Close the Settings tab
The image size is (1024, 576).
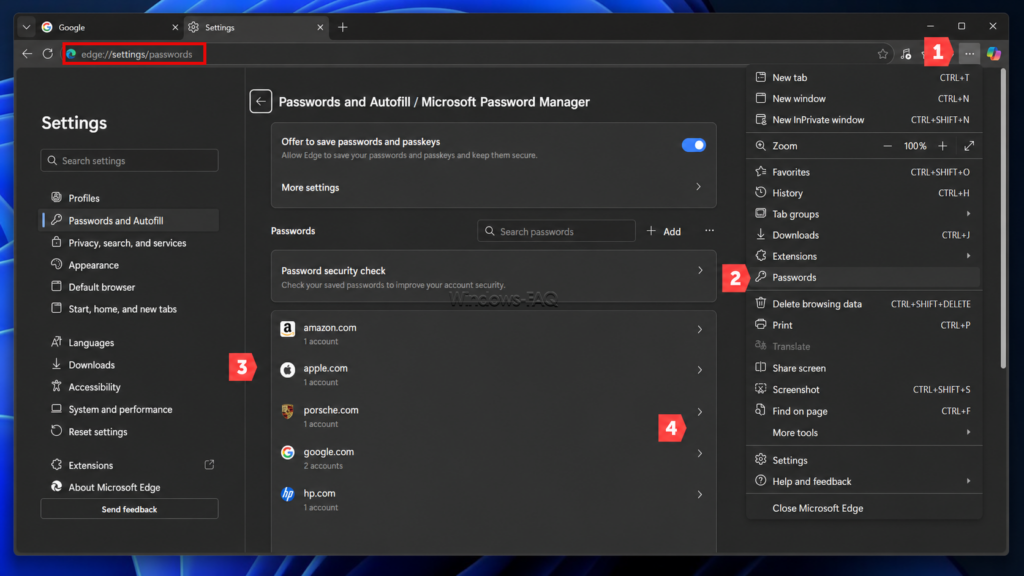click(320, 27)
